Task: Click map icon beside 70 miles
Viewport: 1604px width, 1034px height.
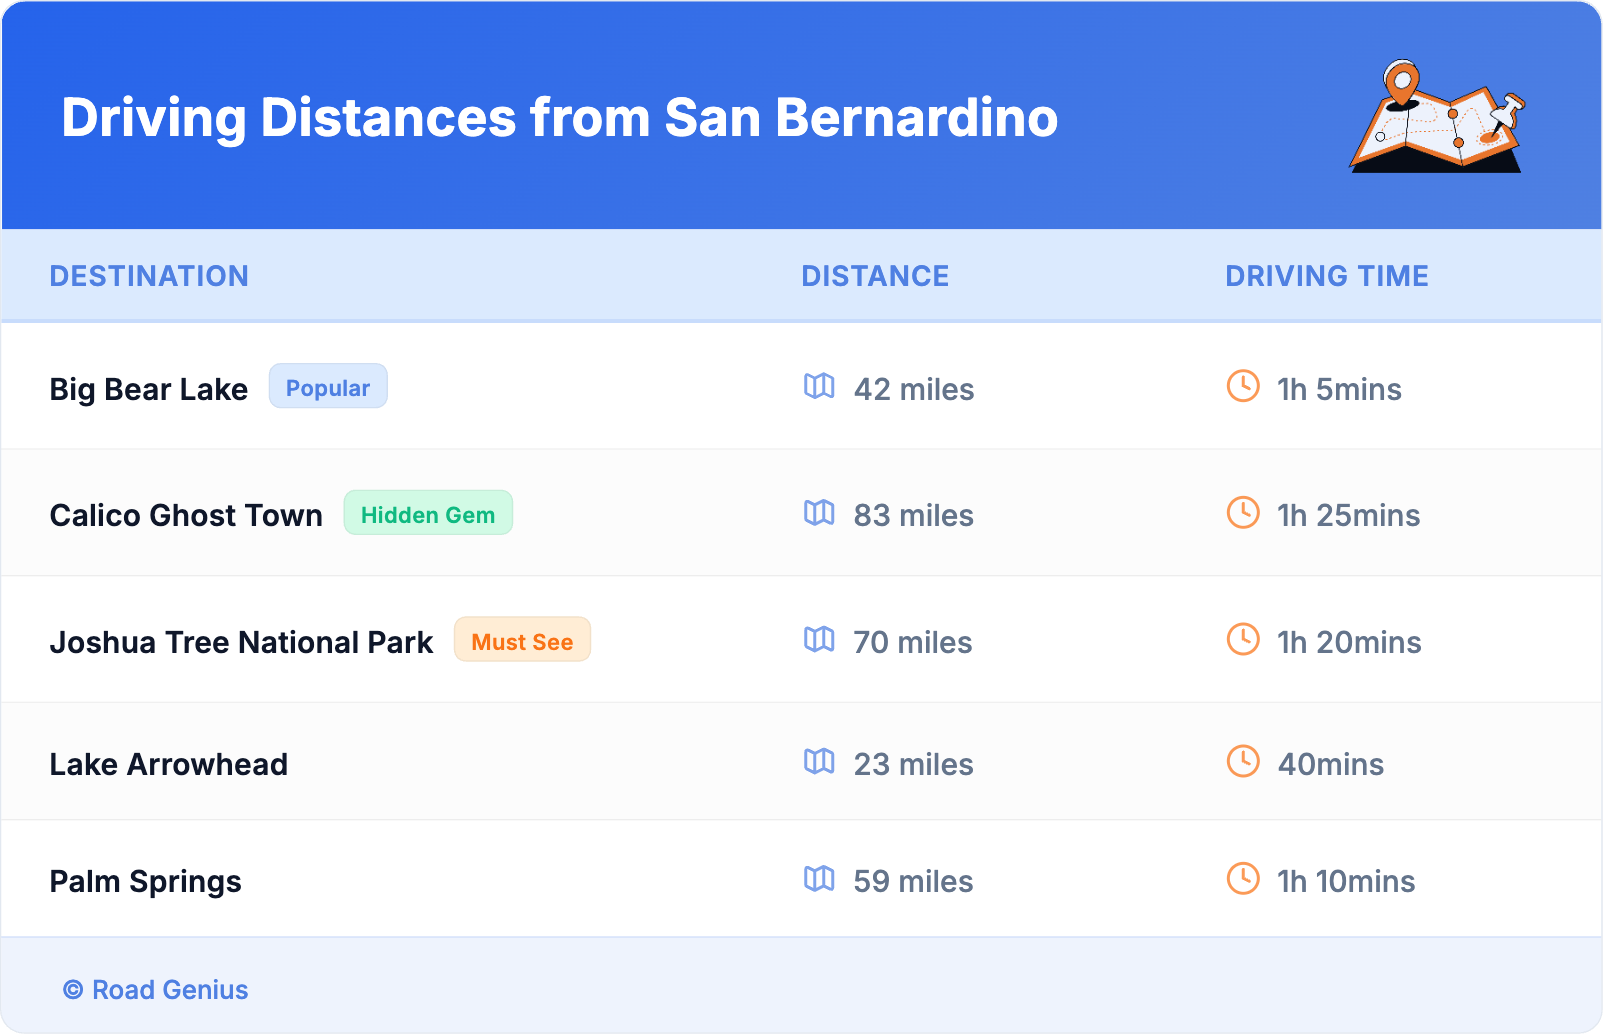Action: click(x=819, y=640)
